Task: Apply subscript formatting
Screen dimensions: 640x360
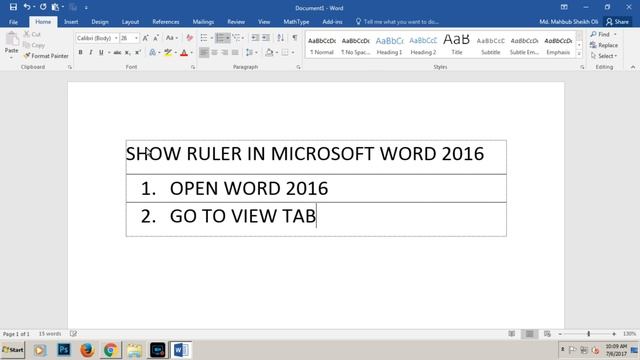Action: [x=128, y=53]
